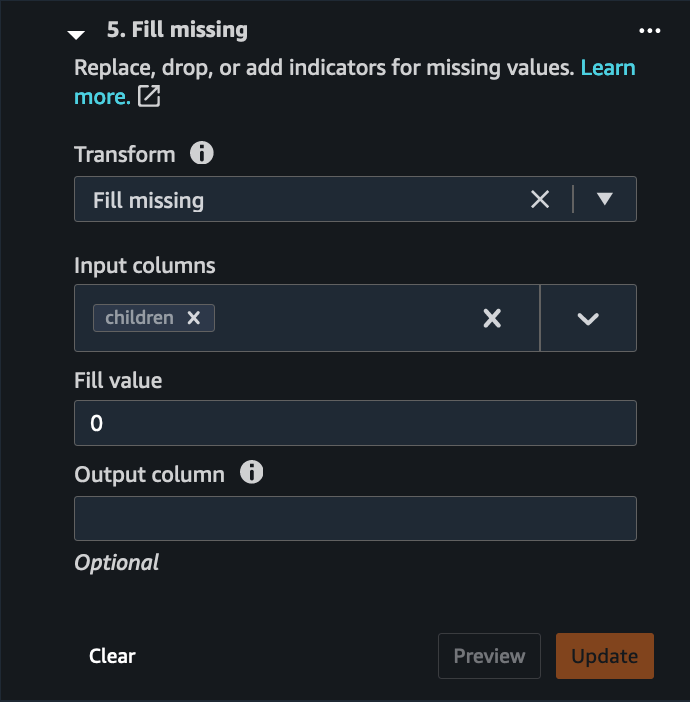Click inside the Input columns box
This screenshot has height=702, width=690.
[340, 318]
